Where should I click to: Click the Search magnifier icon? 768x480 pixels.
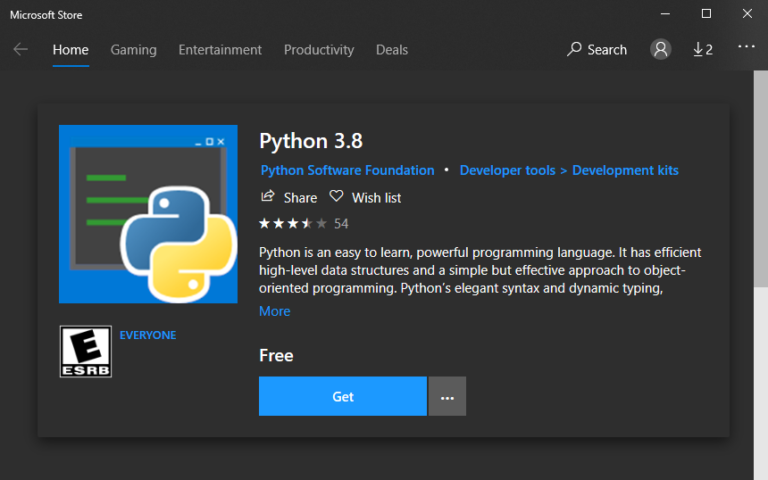coord(574,49)
